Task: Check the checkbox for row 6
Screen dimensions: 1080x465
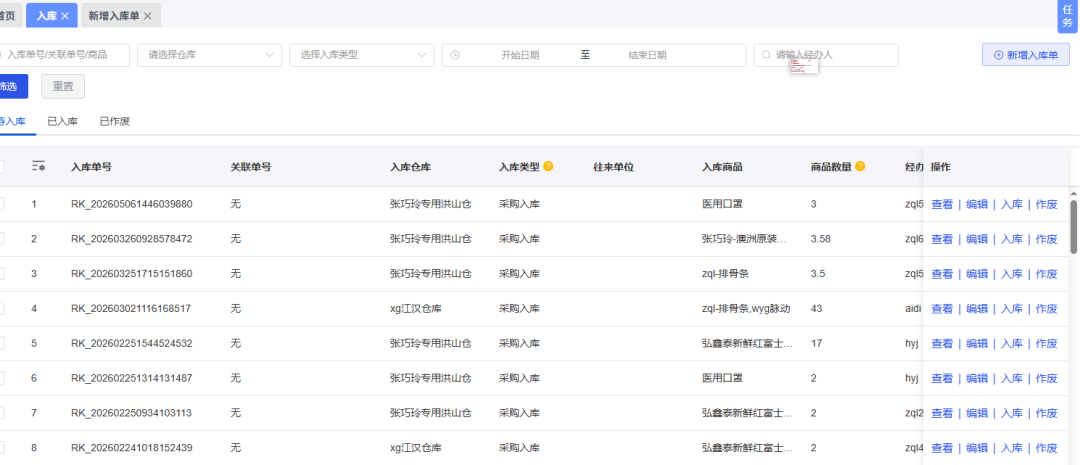Action: pos(1,378)
